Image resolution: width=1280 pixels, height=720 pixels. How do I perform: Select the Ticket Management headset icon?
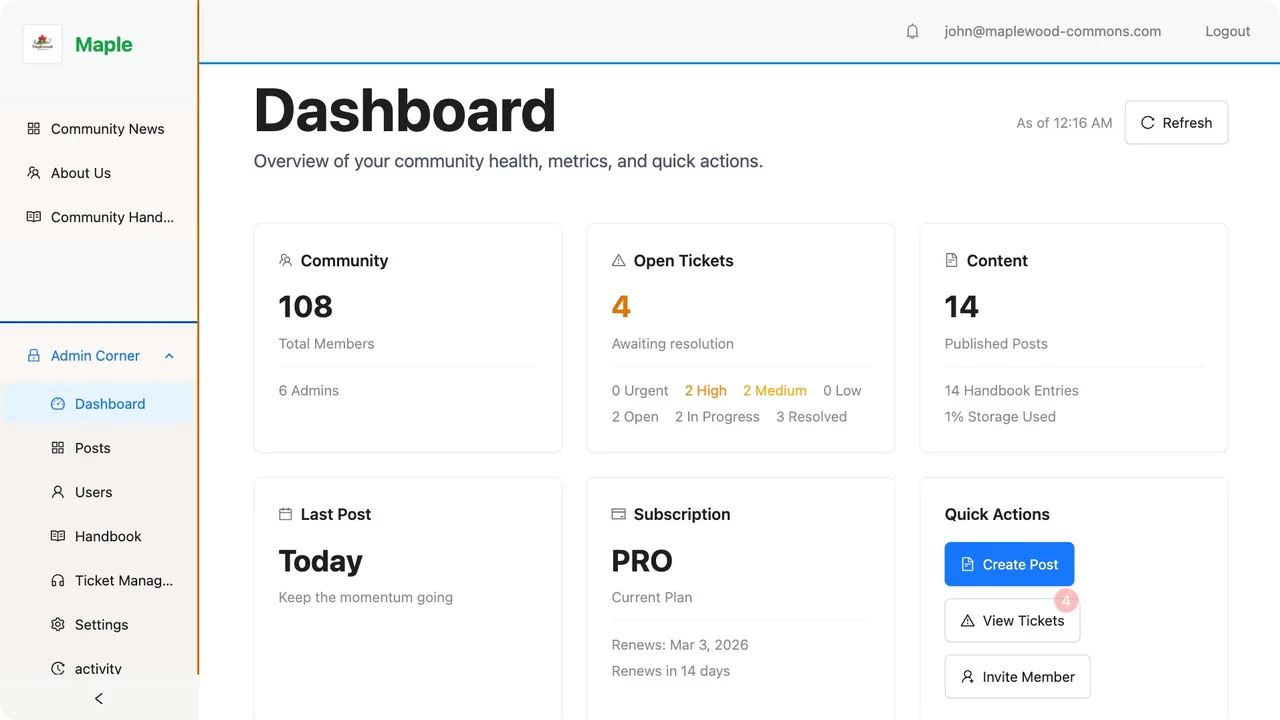coord(58,580)
